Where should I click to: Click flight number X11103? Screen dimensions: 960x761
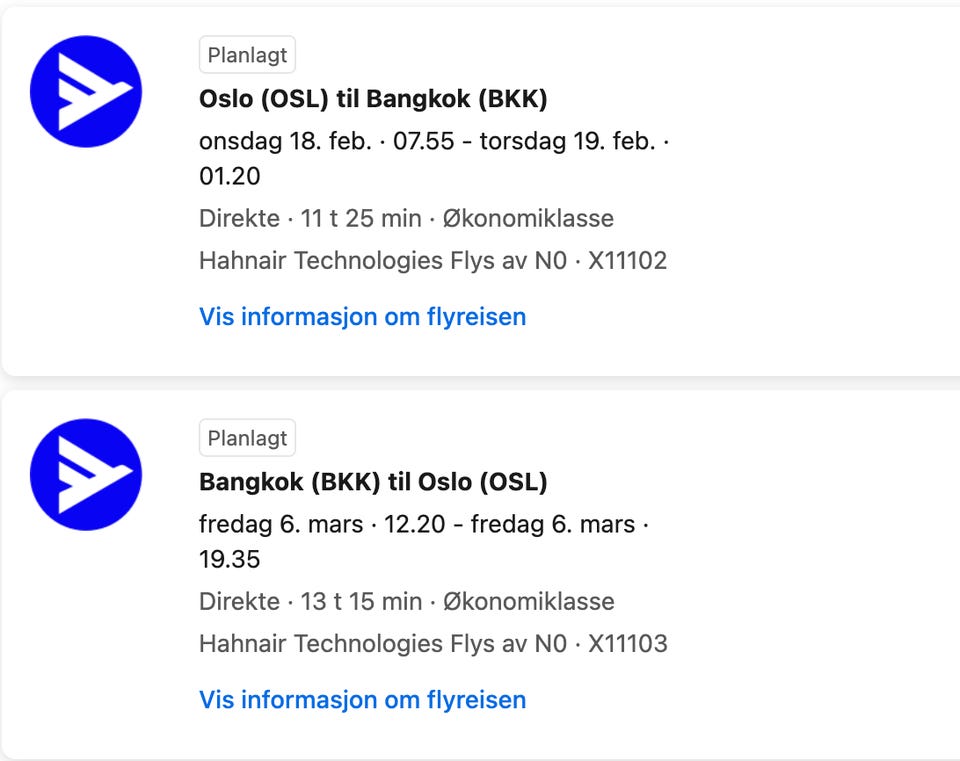(627, 644)
